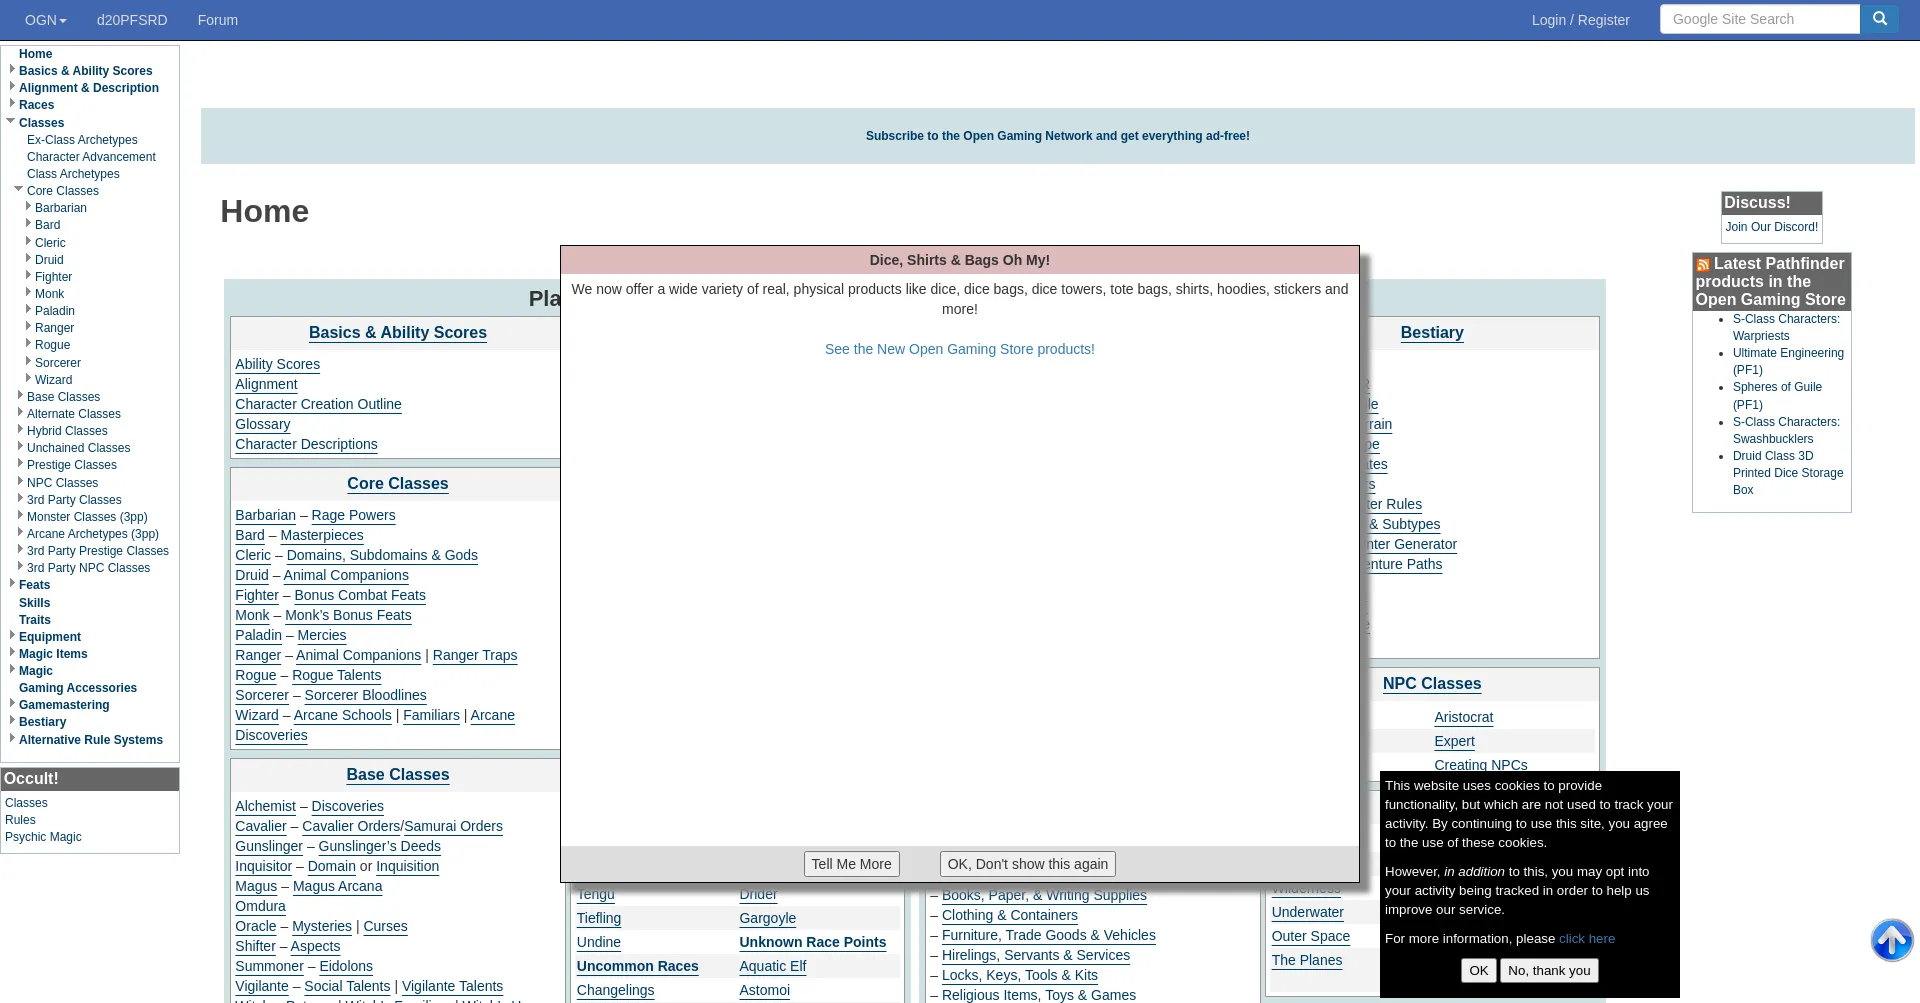Viewport: 1920px width, 1003px height.
Task: Open the New Open Gaming Store products link
Action: click(959, 349)
